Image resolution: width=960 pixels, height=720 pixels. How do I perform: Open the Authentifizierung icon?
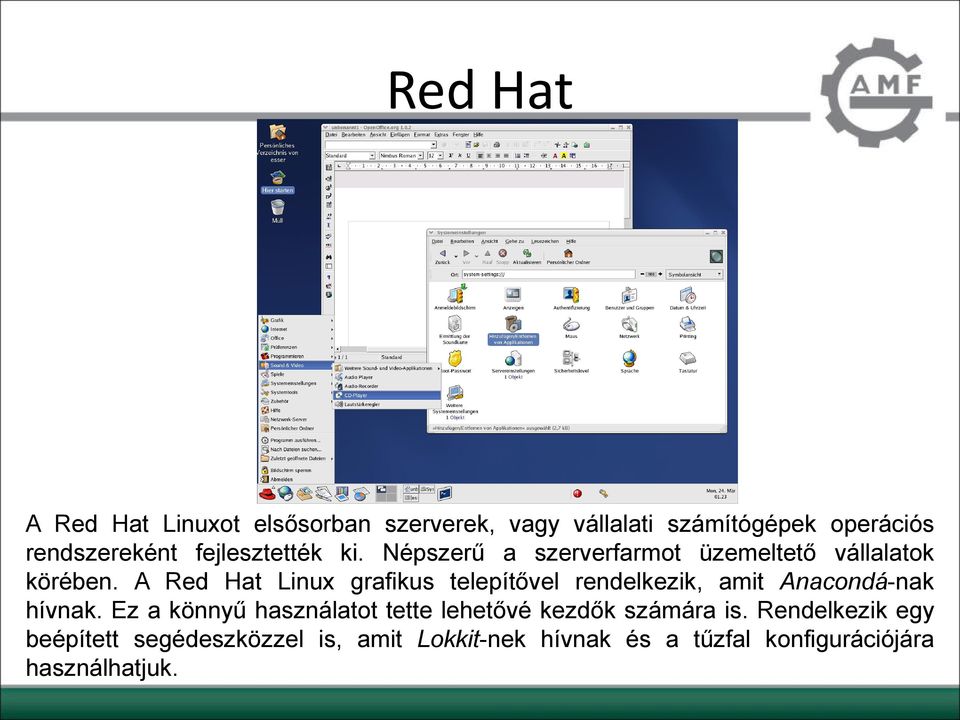571,295
